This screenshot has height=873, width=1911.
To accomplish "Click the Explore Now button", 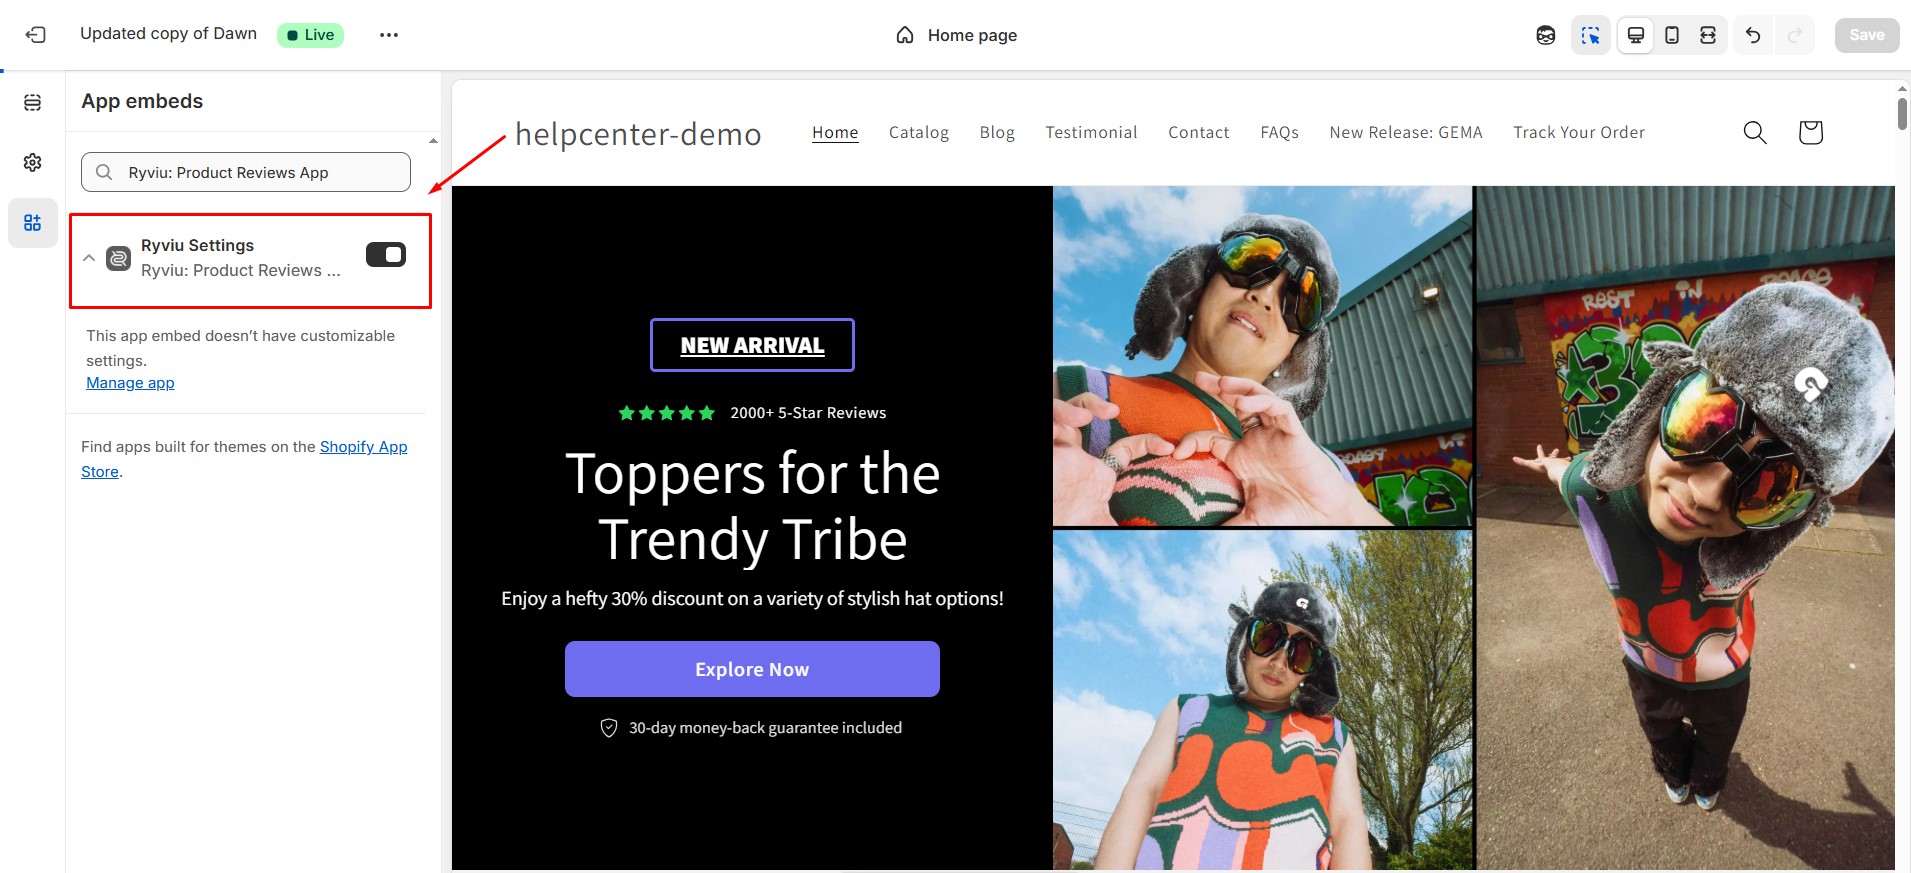I will [x=752, y=669].
